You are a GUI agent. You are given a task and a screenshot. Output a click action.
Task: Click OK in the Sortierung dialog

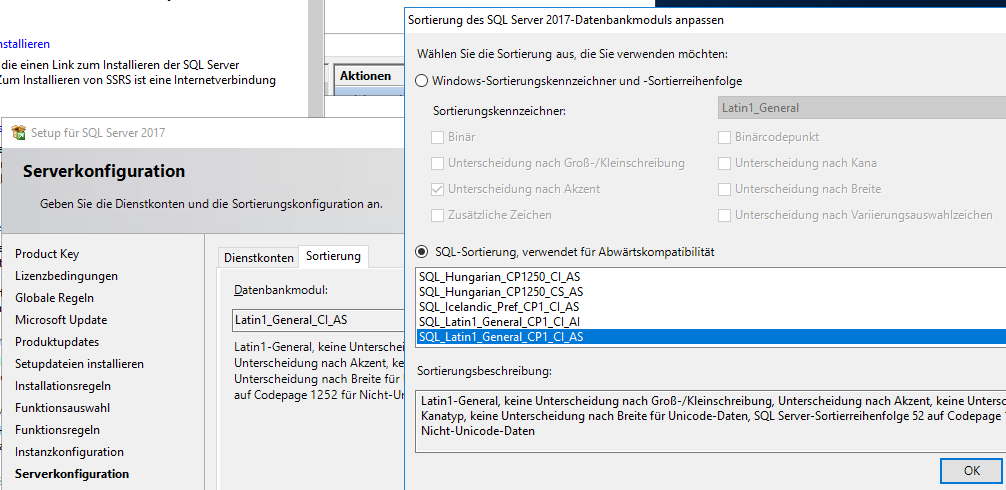[x=971, y=471]
